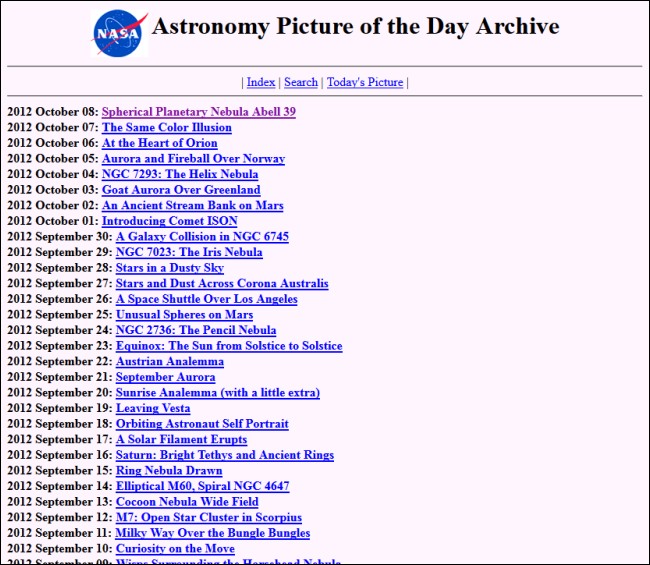Select NGC 7293: The Helix Nebula
Screen dimensions: 650x565
click(x=180, y=174)
